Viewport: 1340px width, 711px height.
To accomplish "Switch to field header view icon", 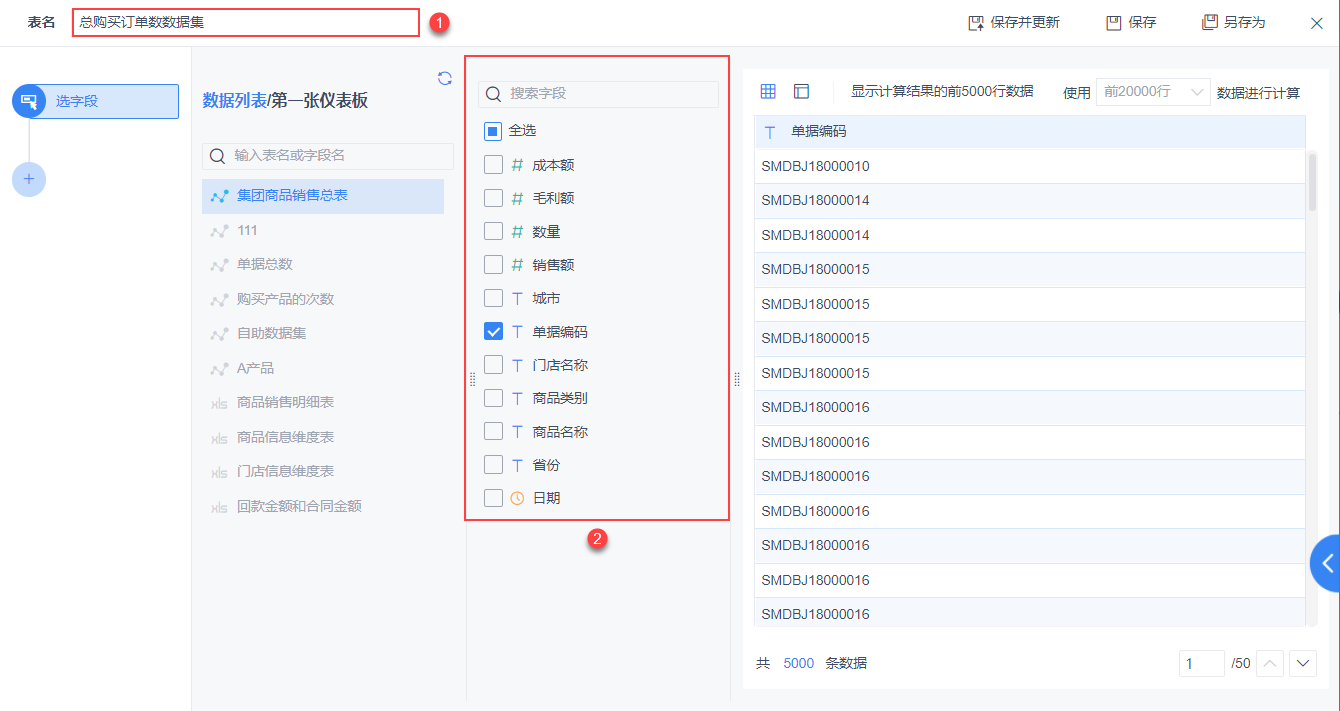I will pyautogui.click(x=801, y=91).
